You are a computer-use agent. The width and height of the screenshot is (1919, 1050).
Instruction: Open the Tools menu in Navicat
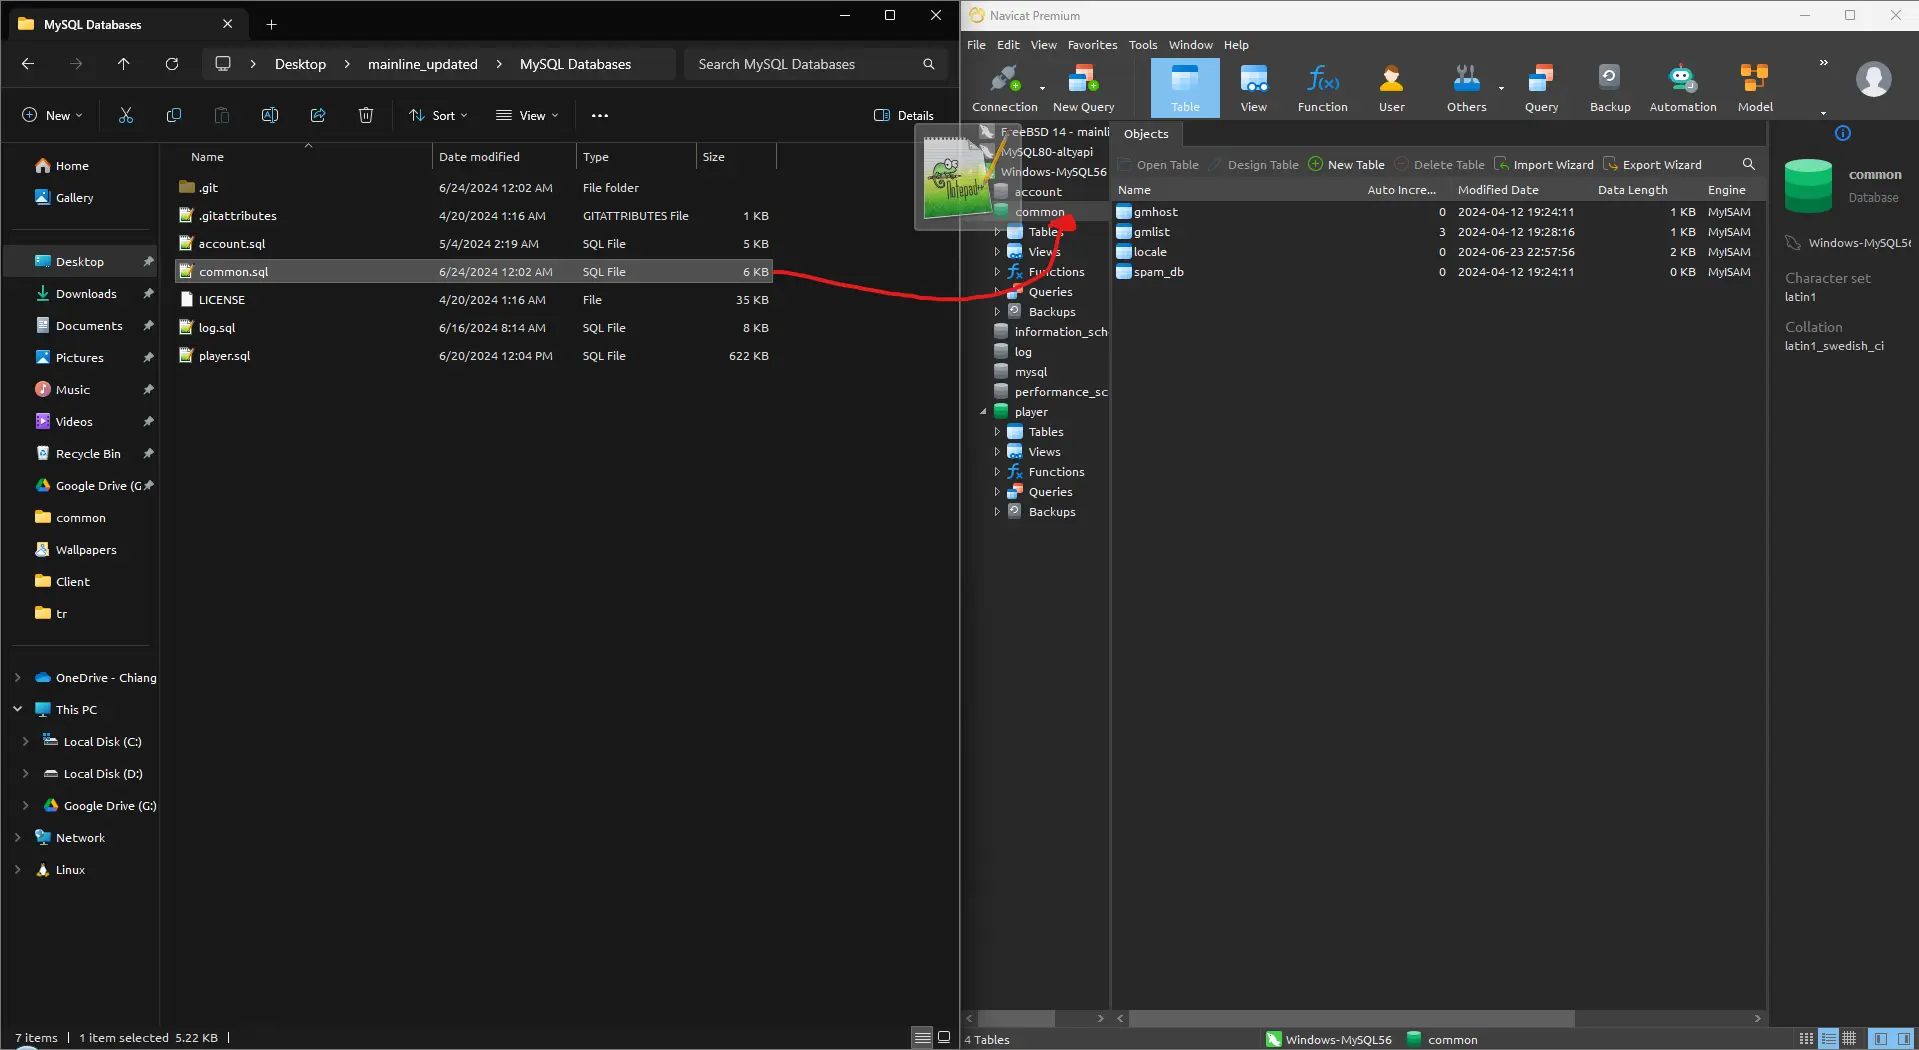[x=1142, y=45]
